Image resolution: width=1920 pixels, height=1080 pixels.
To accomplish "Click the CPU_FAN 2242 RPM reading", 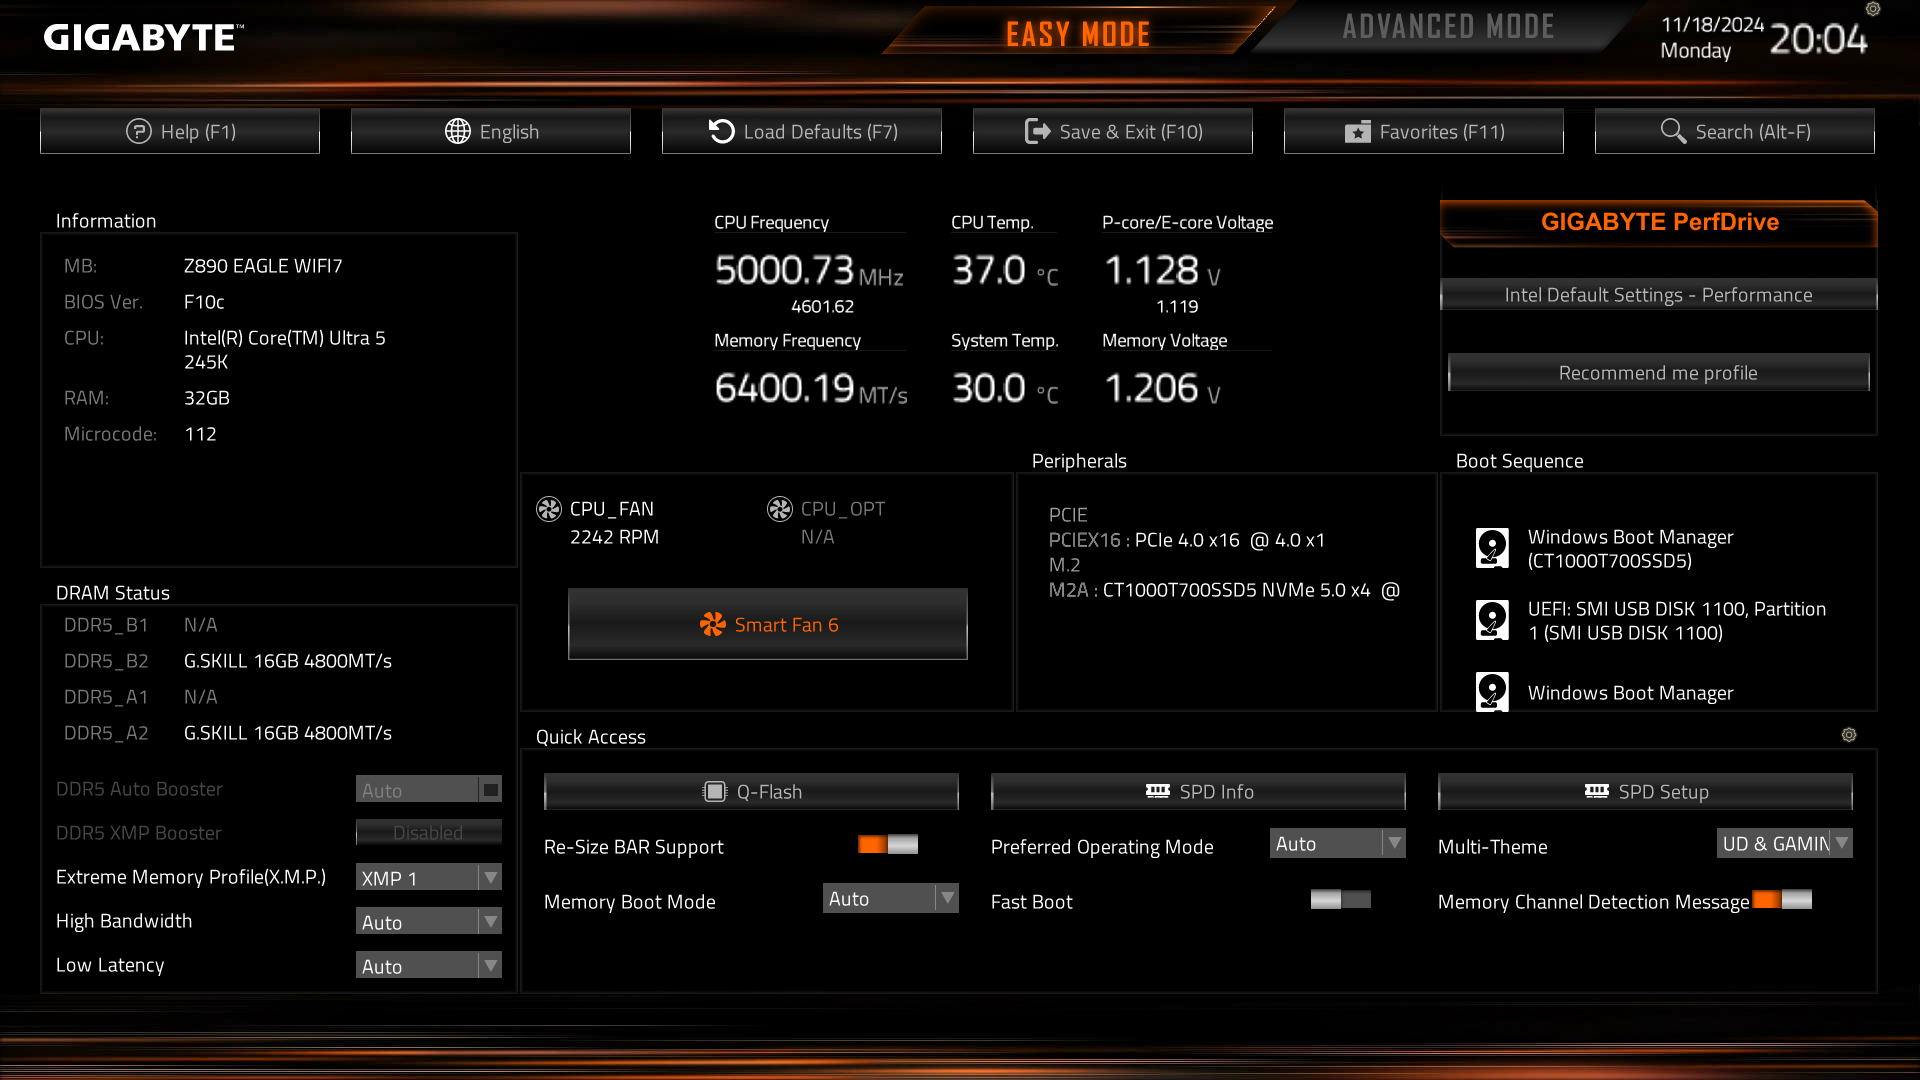I will click(614, 537).
